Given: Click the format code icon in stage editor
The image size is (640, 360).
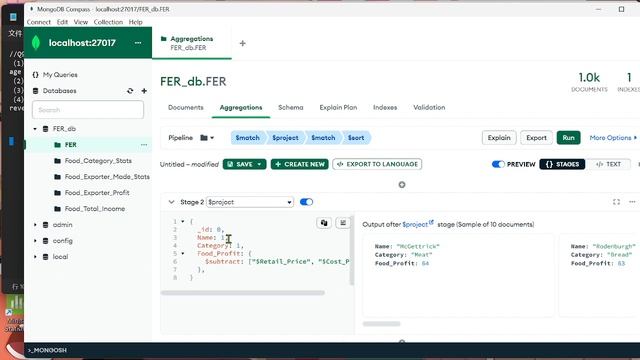Looking at the screenshot, I should pos(343,223).
